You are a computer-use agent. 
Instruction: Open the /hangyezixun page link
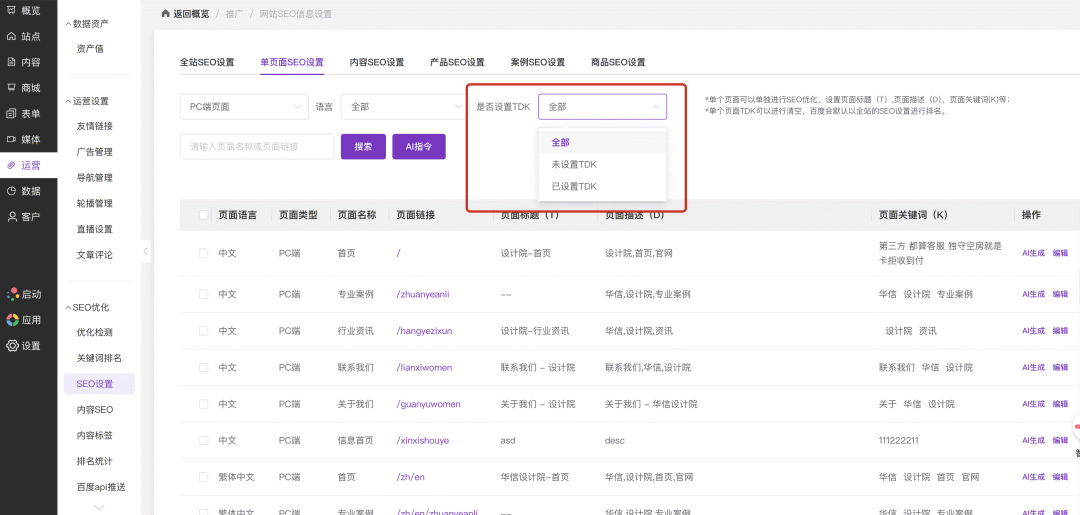(x=424, y=331)
